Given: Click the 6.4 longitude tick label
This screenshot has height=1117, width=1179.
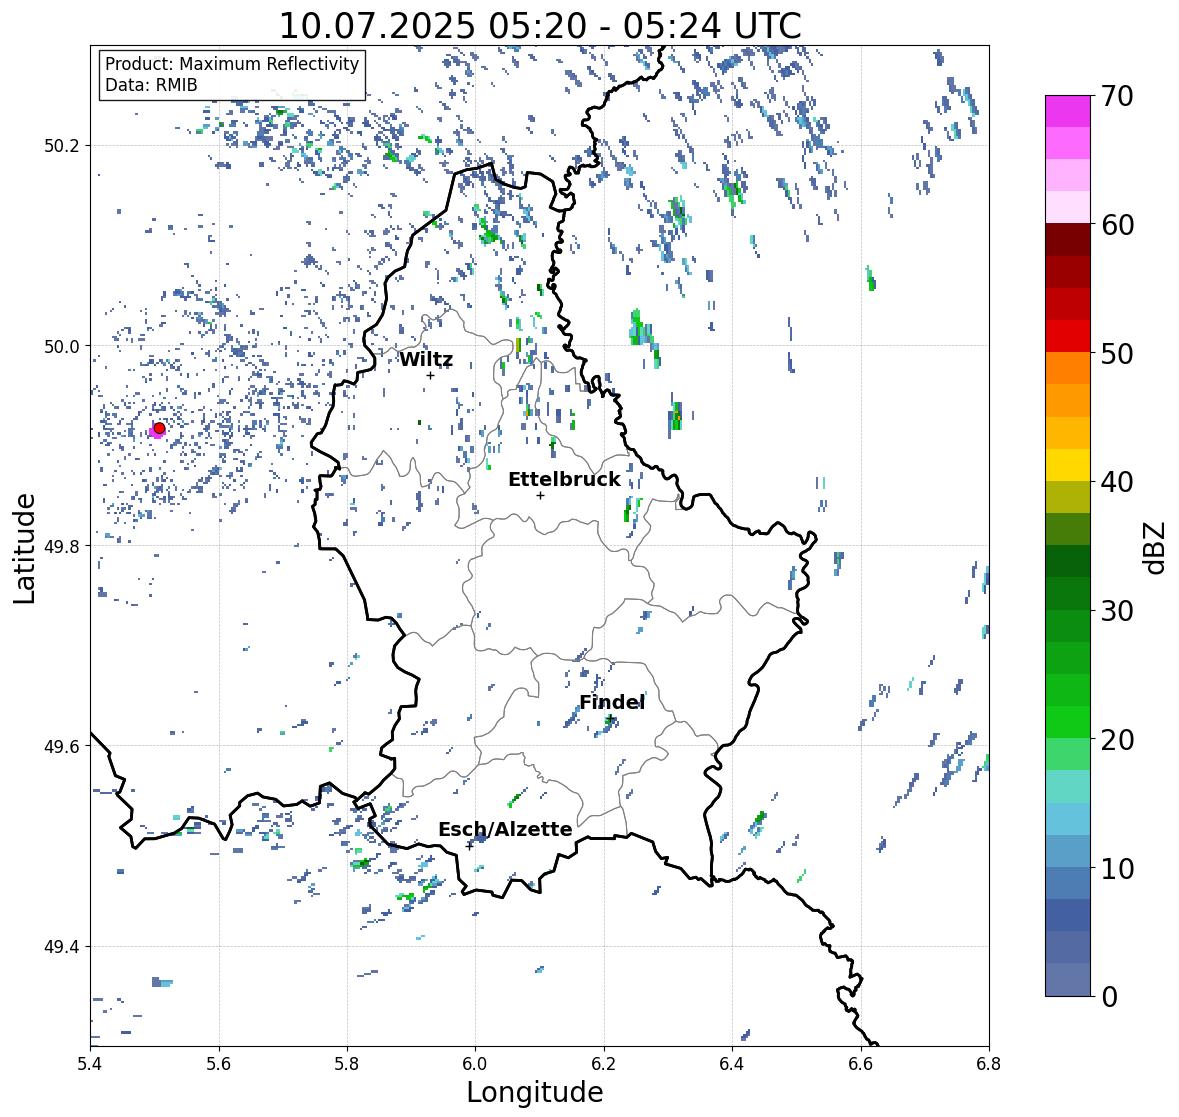Looking at the screenshot, I should (x=732, y=1064).
